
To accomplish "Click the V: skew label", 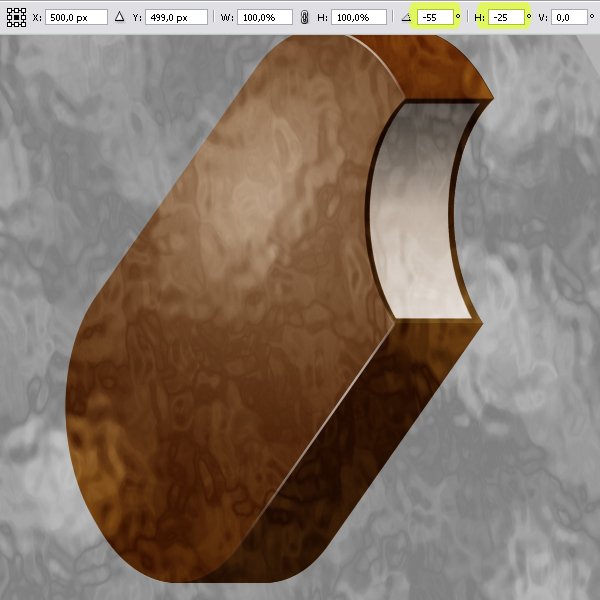I will click(543, 18).
